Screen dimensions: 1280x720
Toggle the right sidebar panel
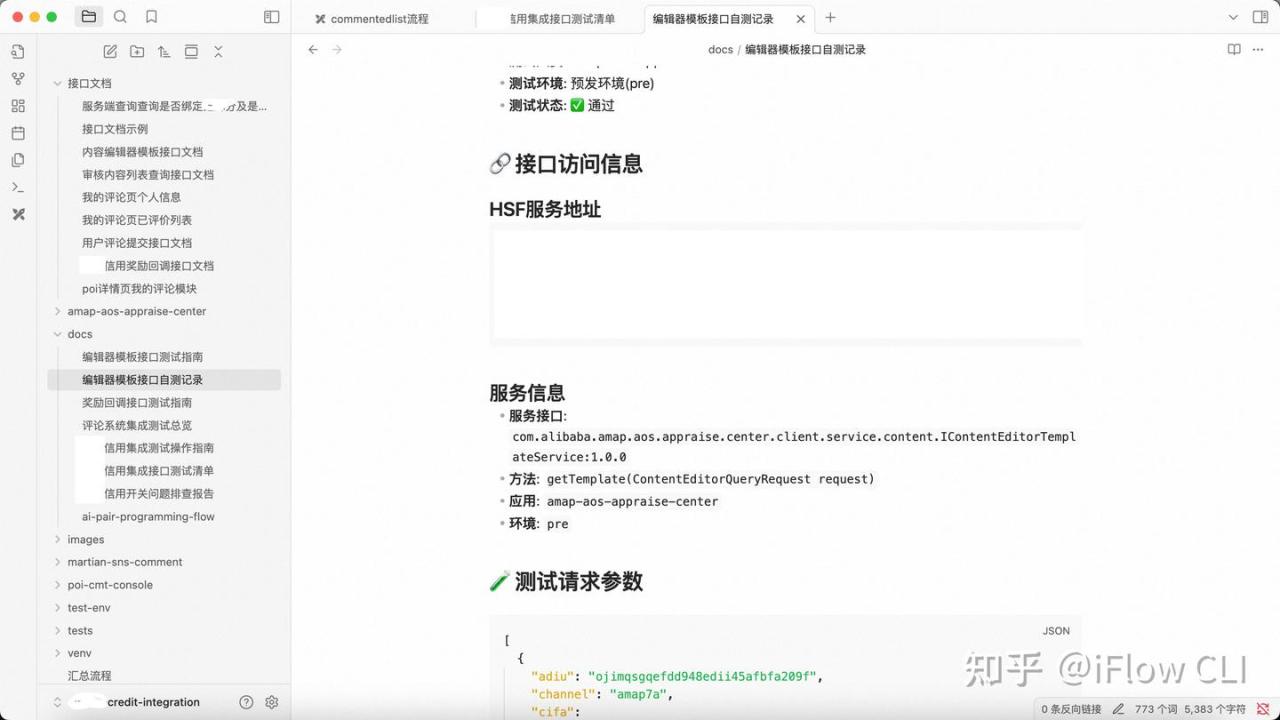pyautogui.click(x=1260, y=17)
